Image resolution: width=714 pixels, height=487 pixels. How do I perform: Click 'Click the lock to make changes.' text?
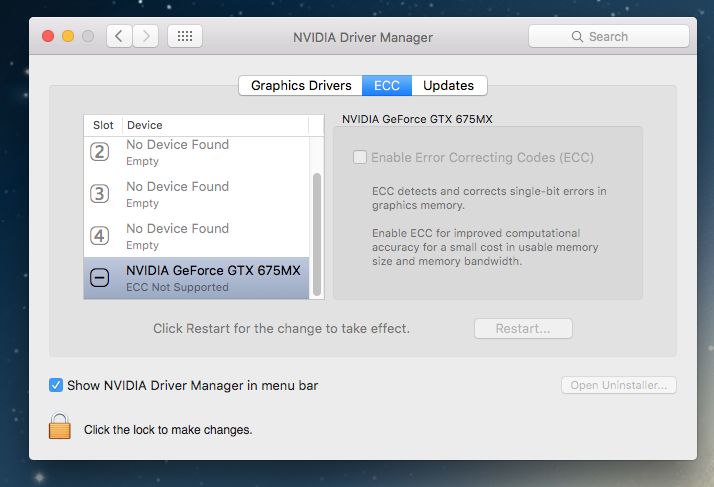[168, 430]
